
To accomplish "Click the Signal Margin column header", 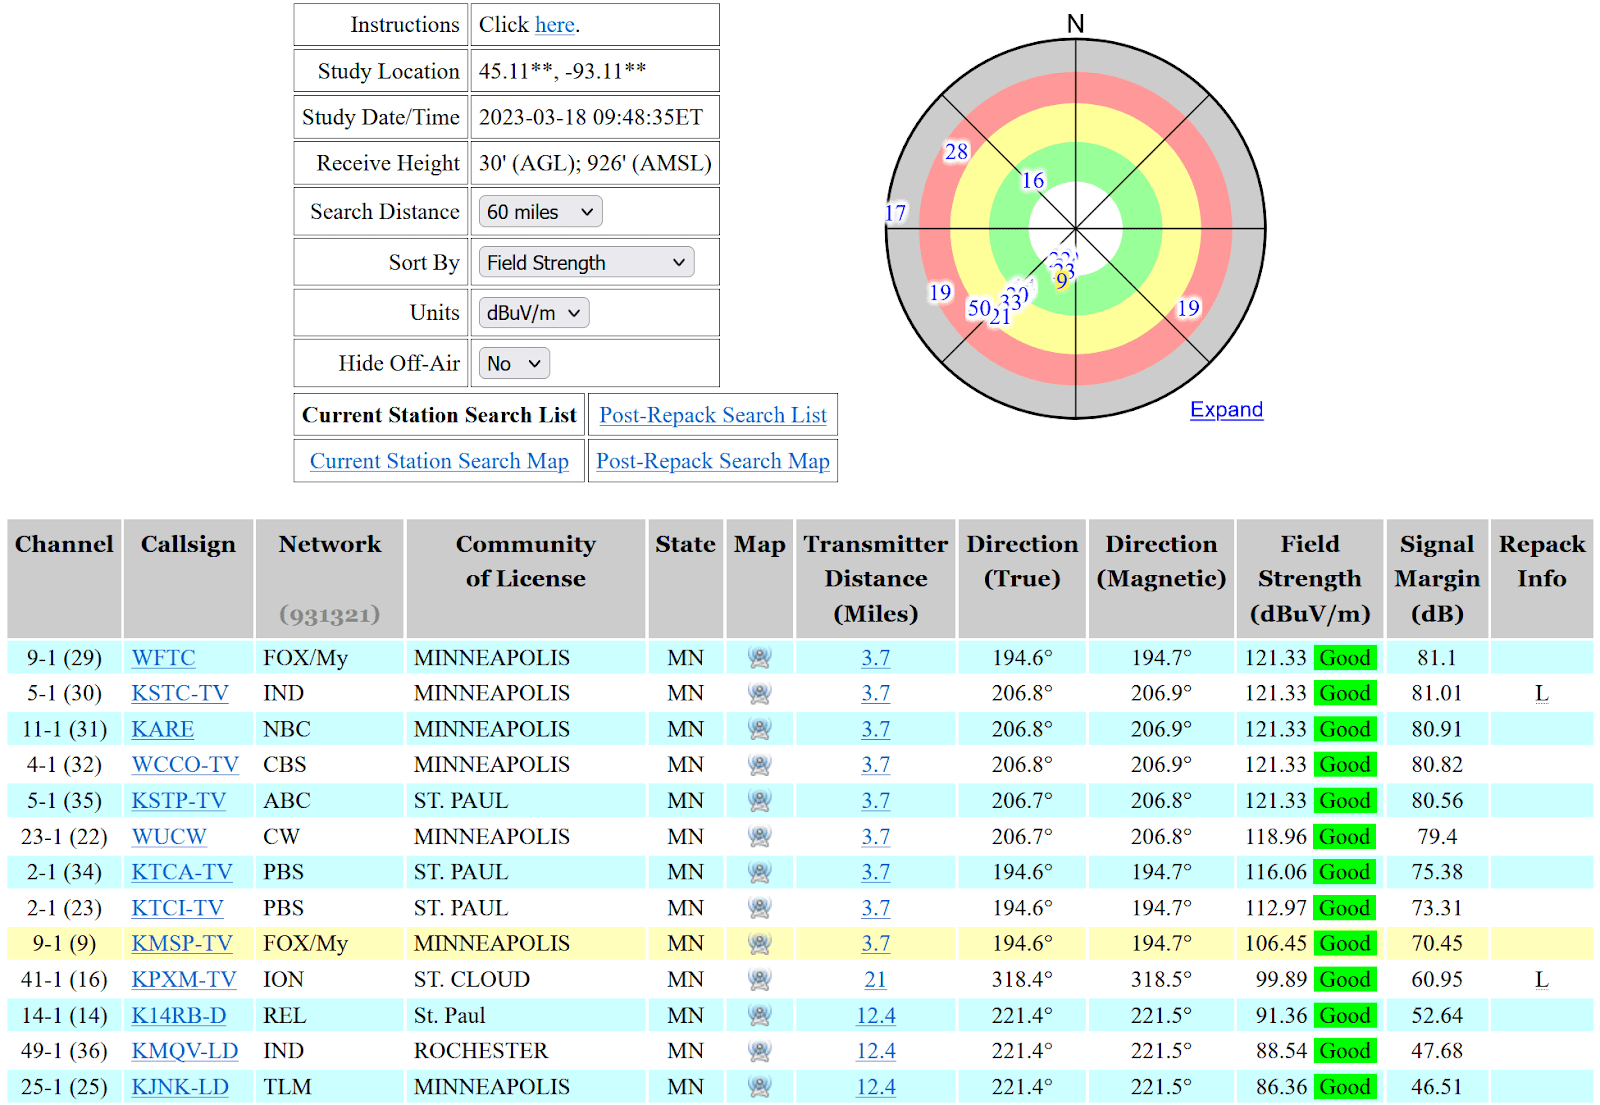I will coord(1437,578).
